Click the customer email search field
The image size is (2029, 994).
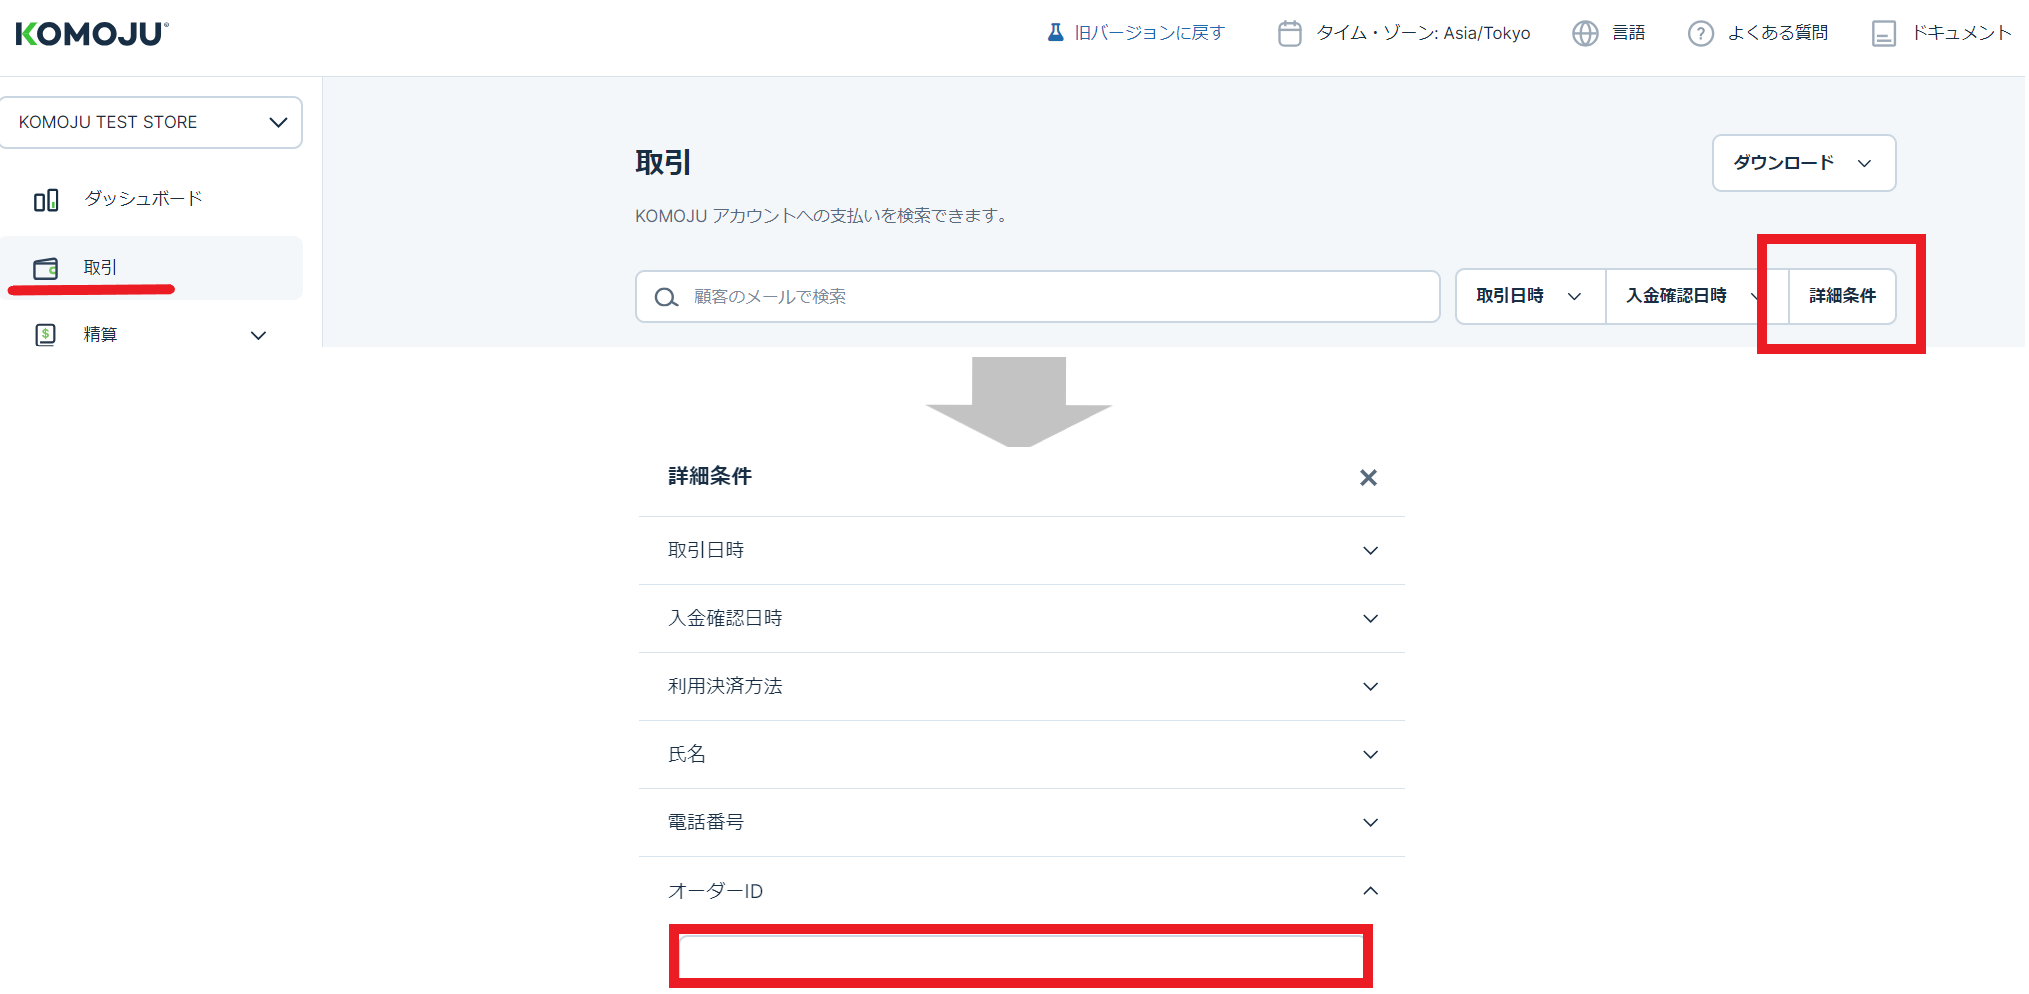pyautogui.click(x=1050, y=297)
